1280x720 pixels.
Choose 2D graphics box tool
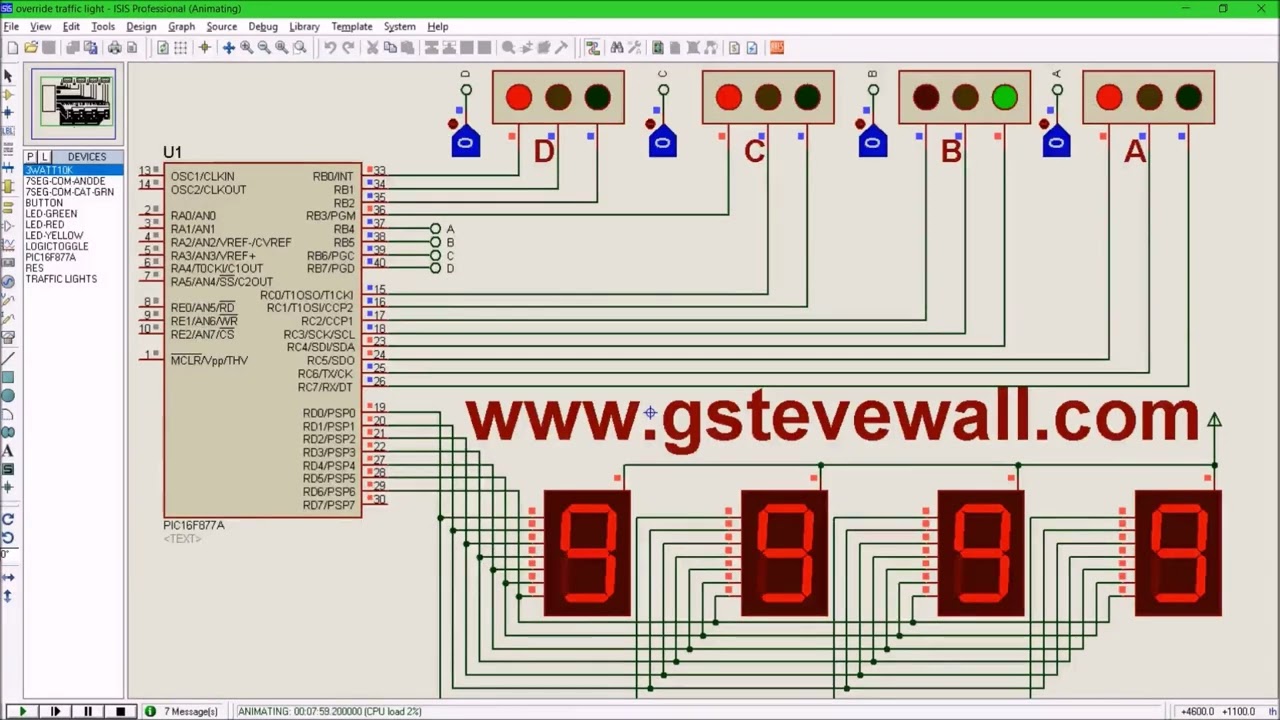click(x=8, y=377)
